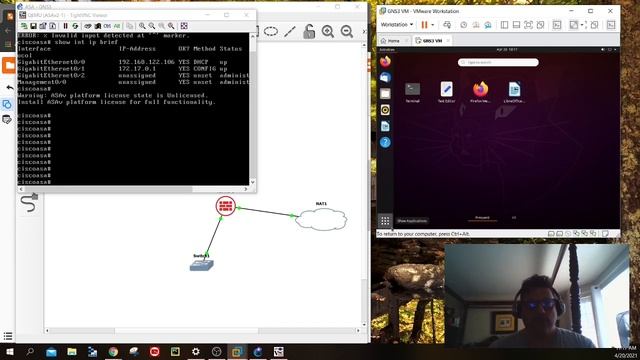
Task: Select the Switch1 node in topology
Action: coord(202,265)
